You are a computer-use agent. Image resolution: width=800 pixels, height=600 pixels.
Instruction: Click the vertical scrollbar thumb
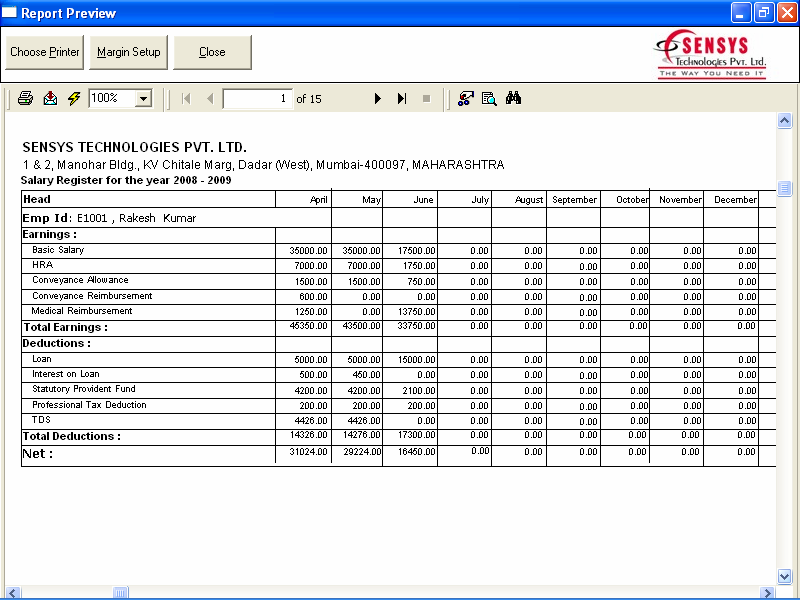(x=784, y=188)
